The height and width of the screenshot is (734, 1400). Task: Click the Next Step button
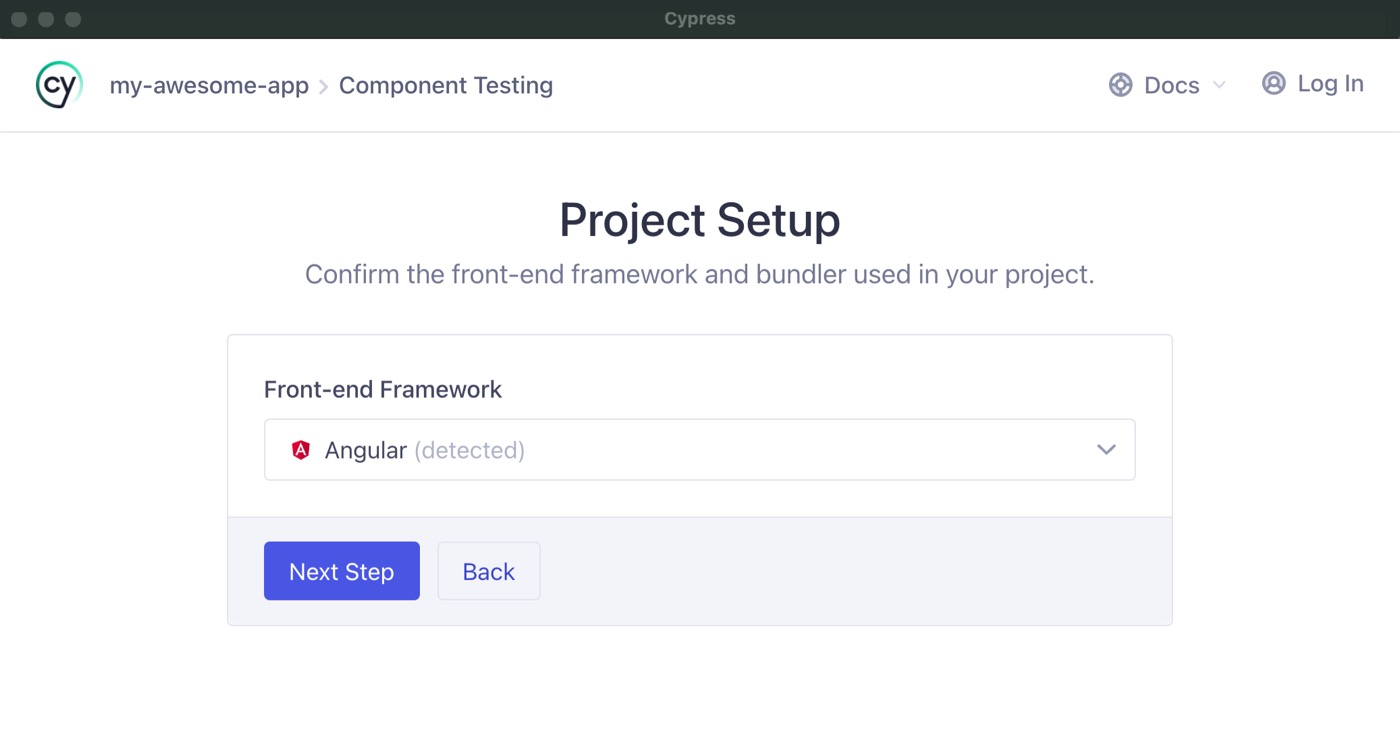tap(341, 571)
